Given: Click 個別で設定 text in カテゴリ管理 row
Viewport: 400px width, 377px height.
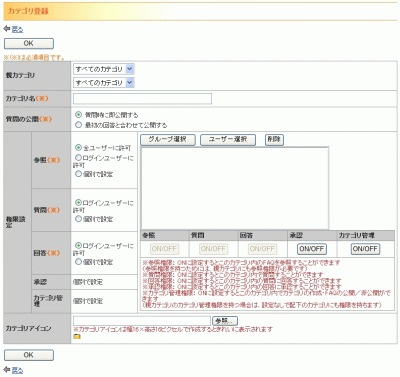Looking at the screenshot, I should 88,301.
